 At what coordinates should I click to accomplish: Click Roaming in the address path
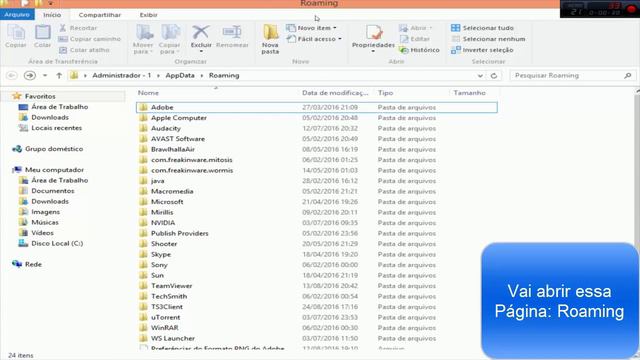[x=224, y=76]
